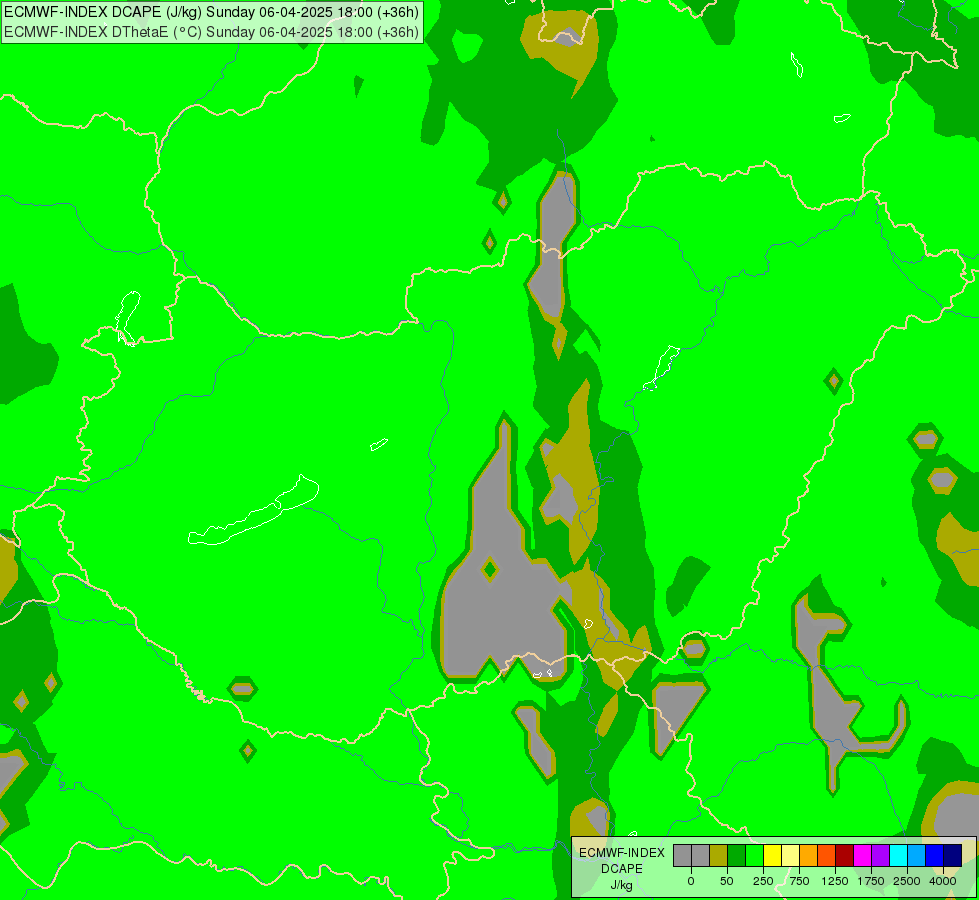Image resolution: width=979 pixels, height=900 pixels.
Task: Click the long white lake outline in map center-left
Action: point(254,510)
